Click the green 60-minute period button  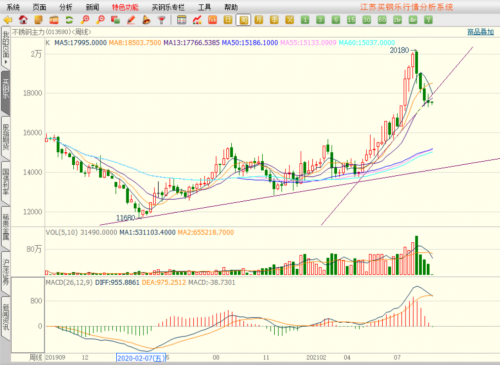(382, 20)
